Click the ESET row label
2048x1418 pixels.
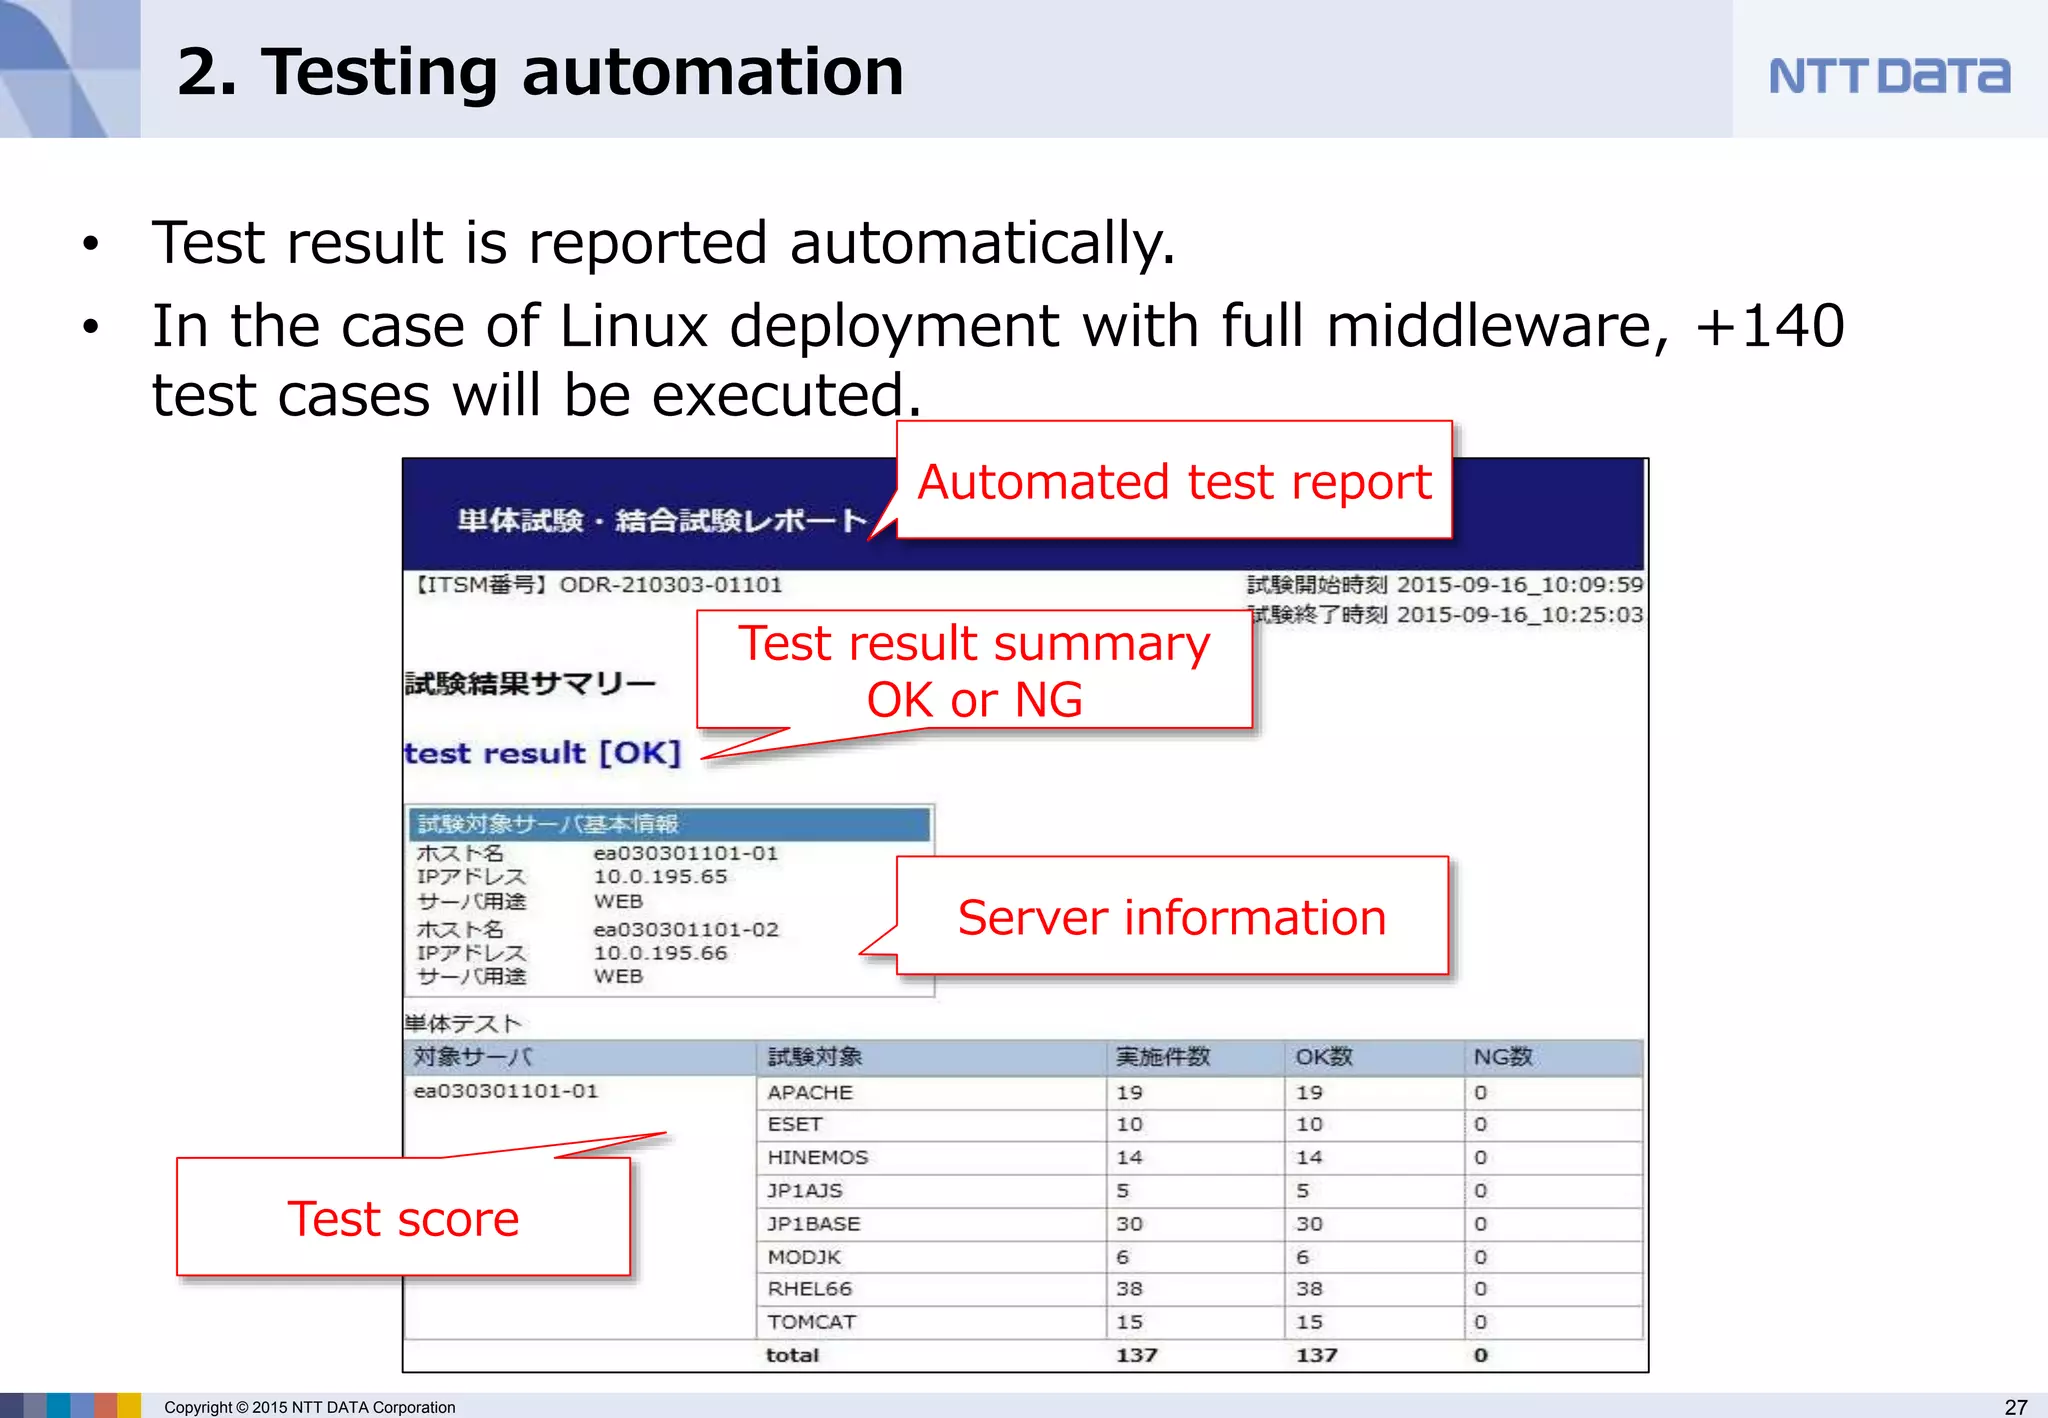795,1125
